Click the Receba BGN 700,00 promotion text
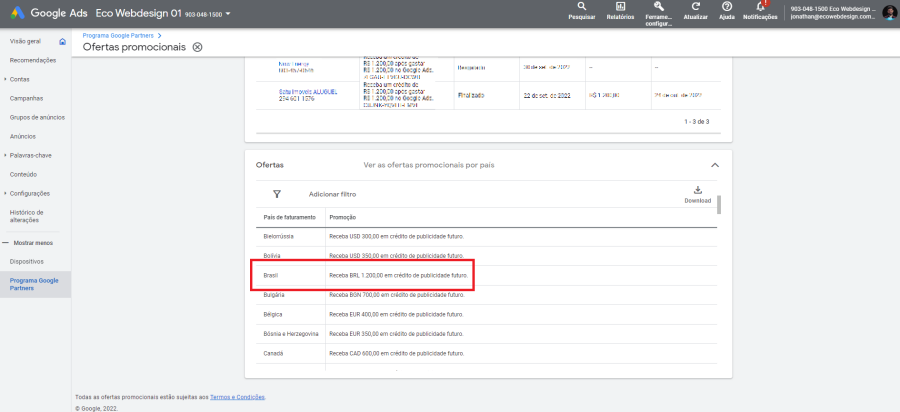The width and height of the screenshot is (900, 412). pyautogui.click(x=397, y=295)
